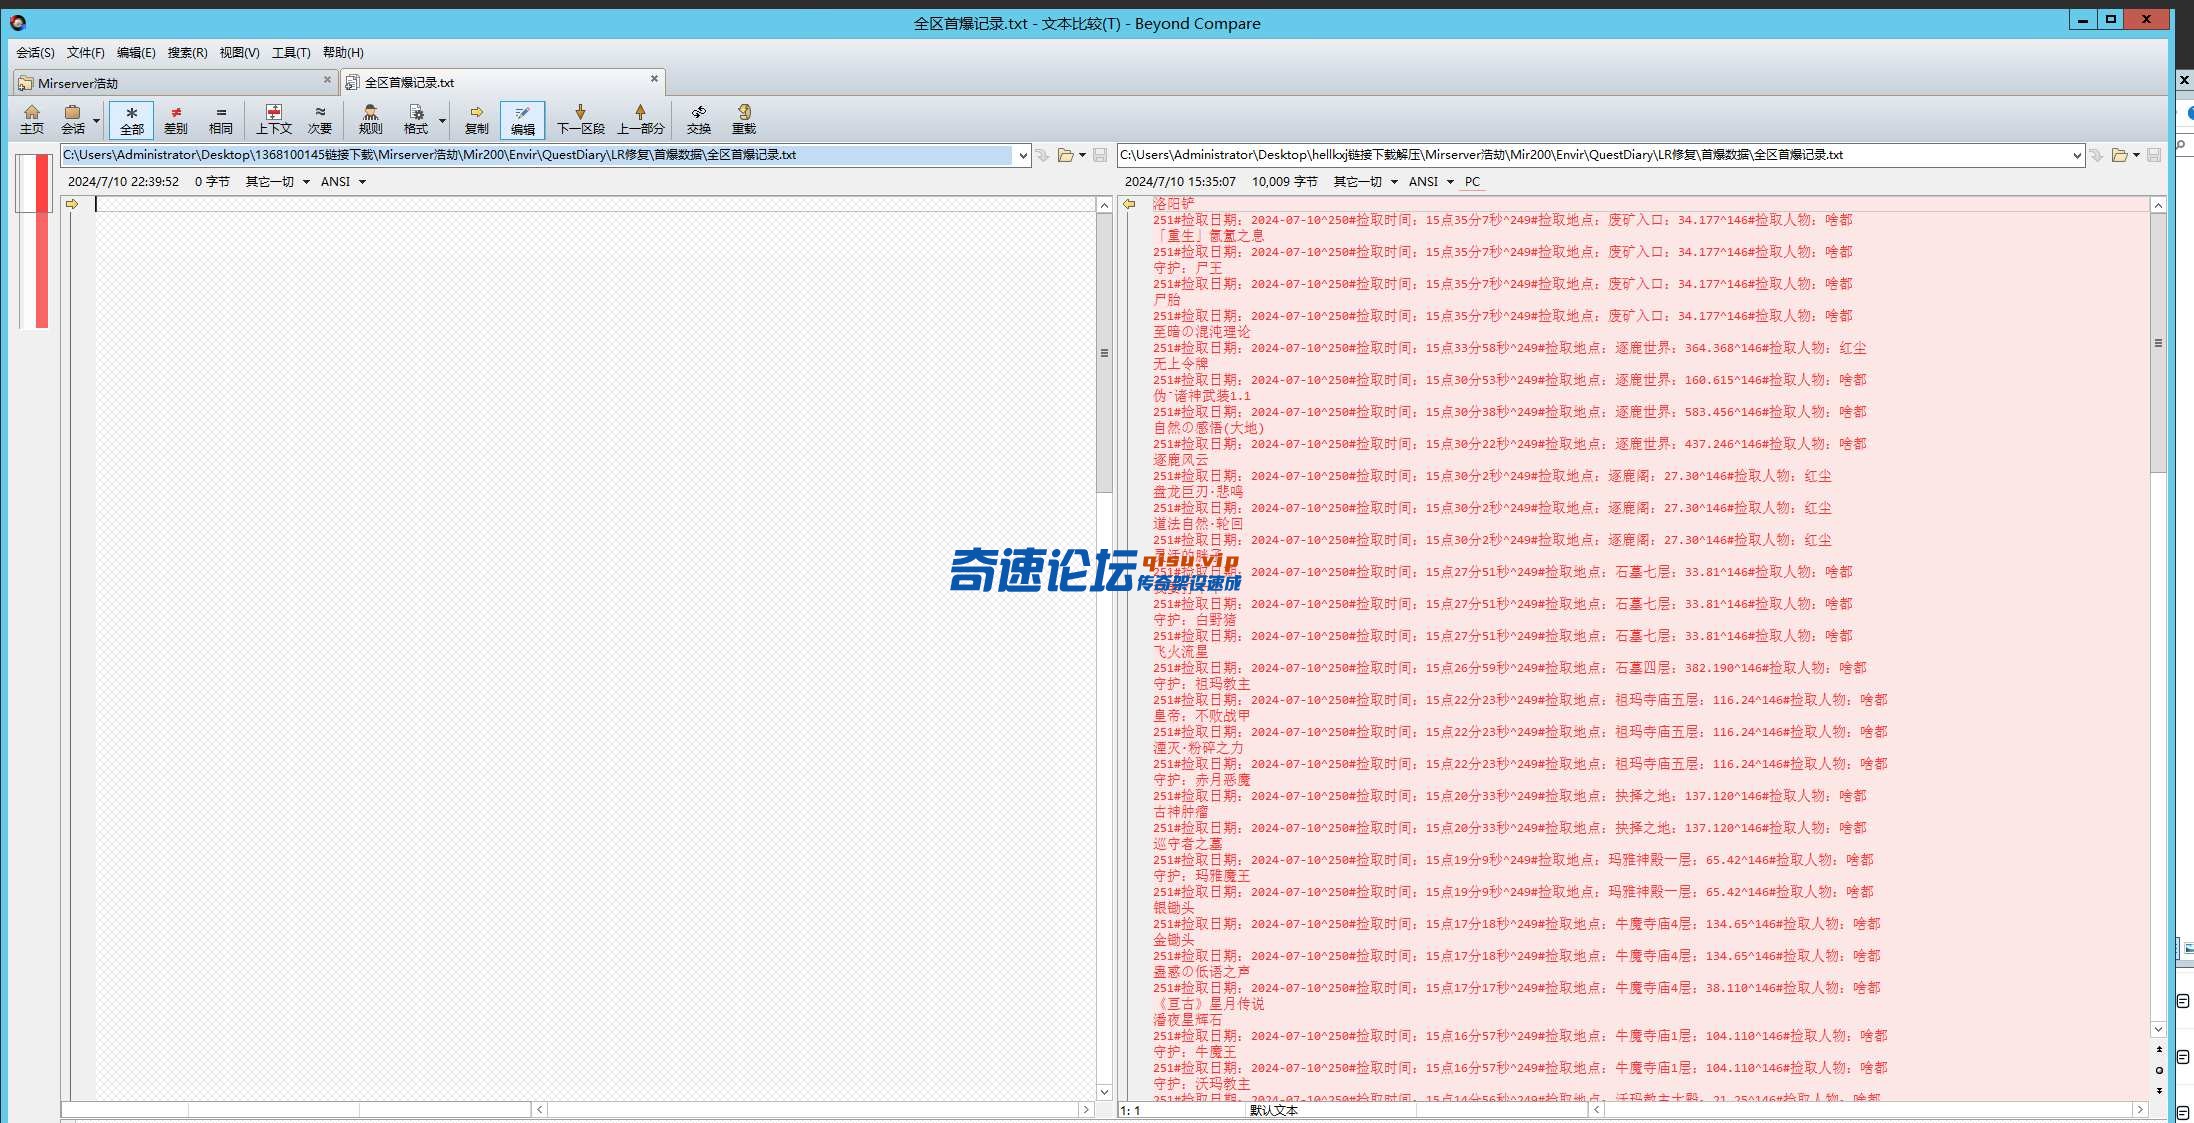Open the 搜索(R) menu

click(x=187, y=53)
